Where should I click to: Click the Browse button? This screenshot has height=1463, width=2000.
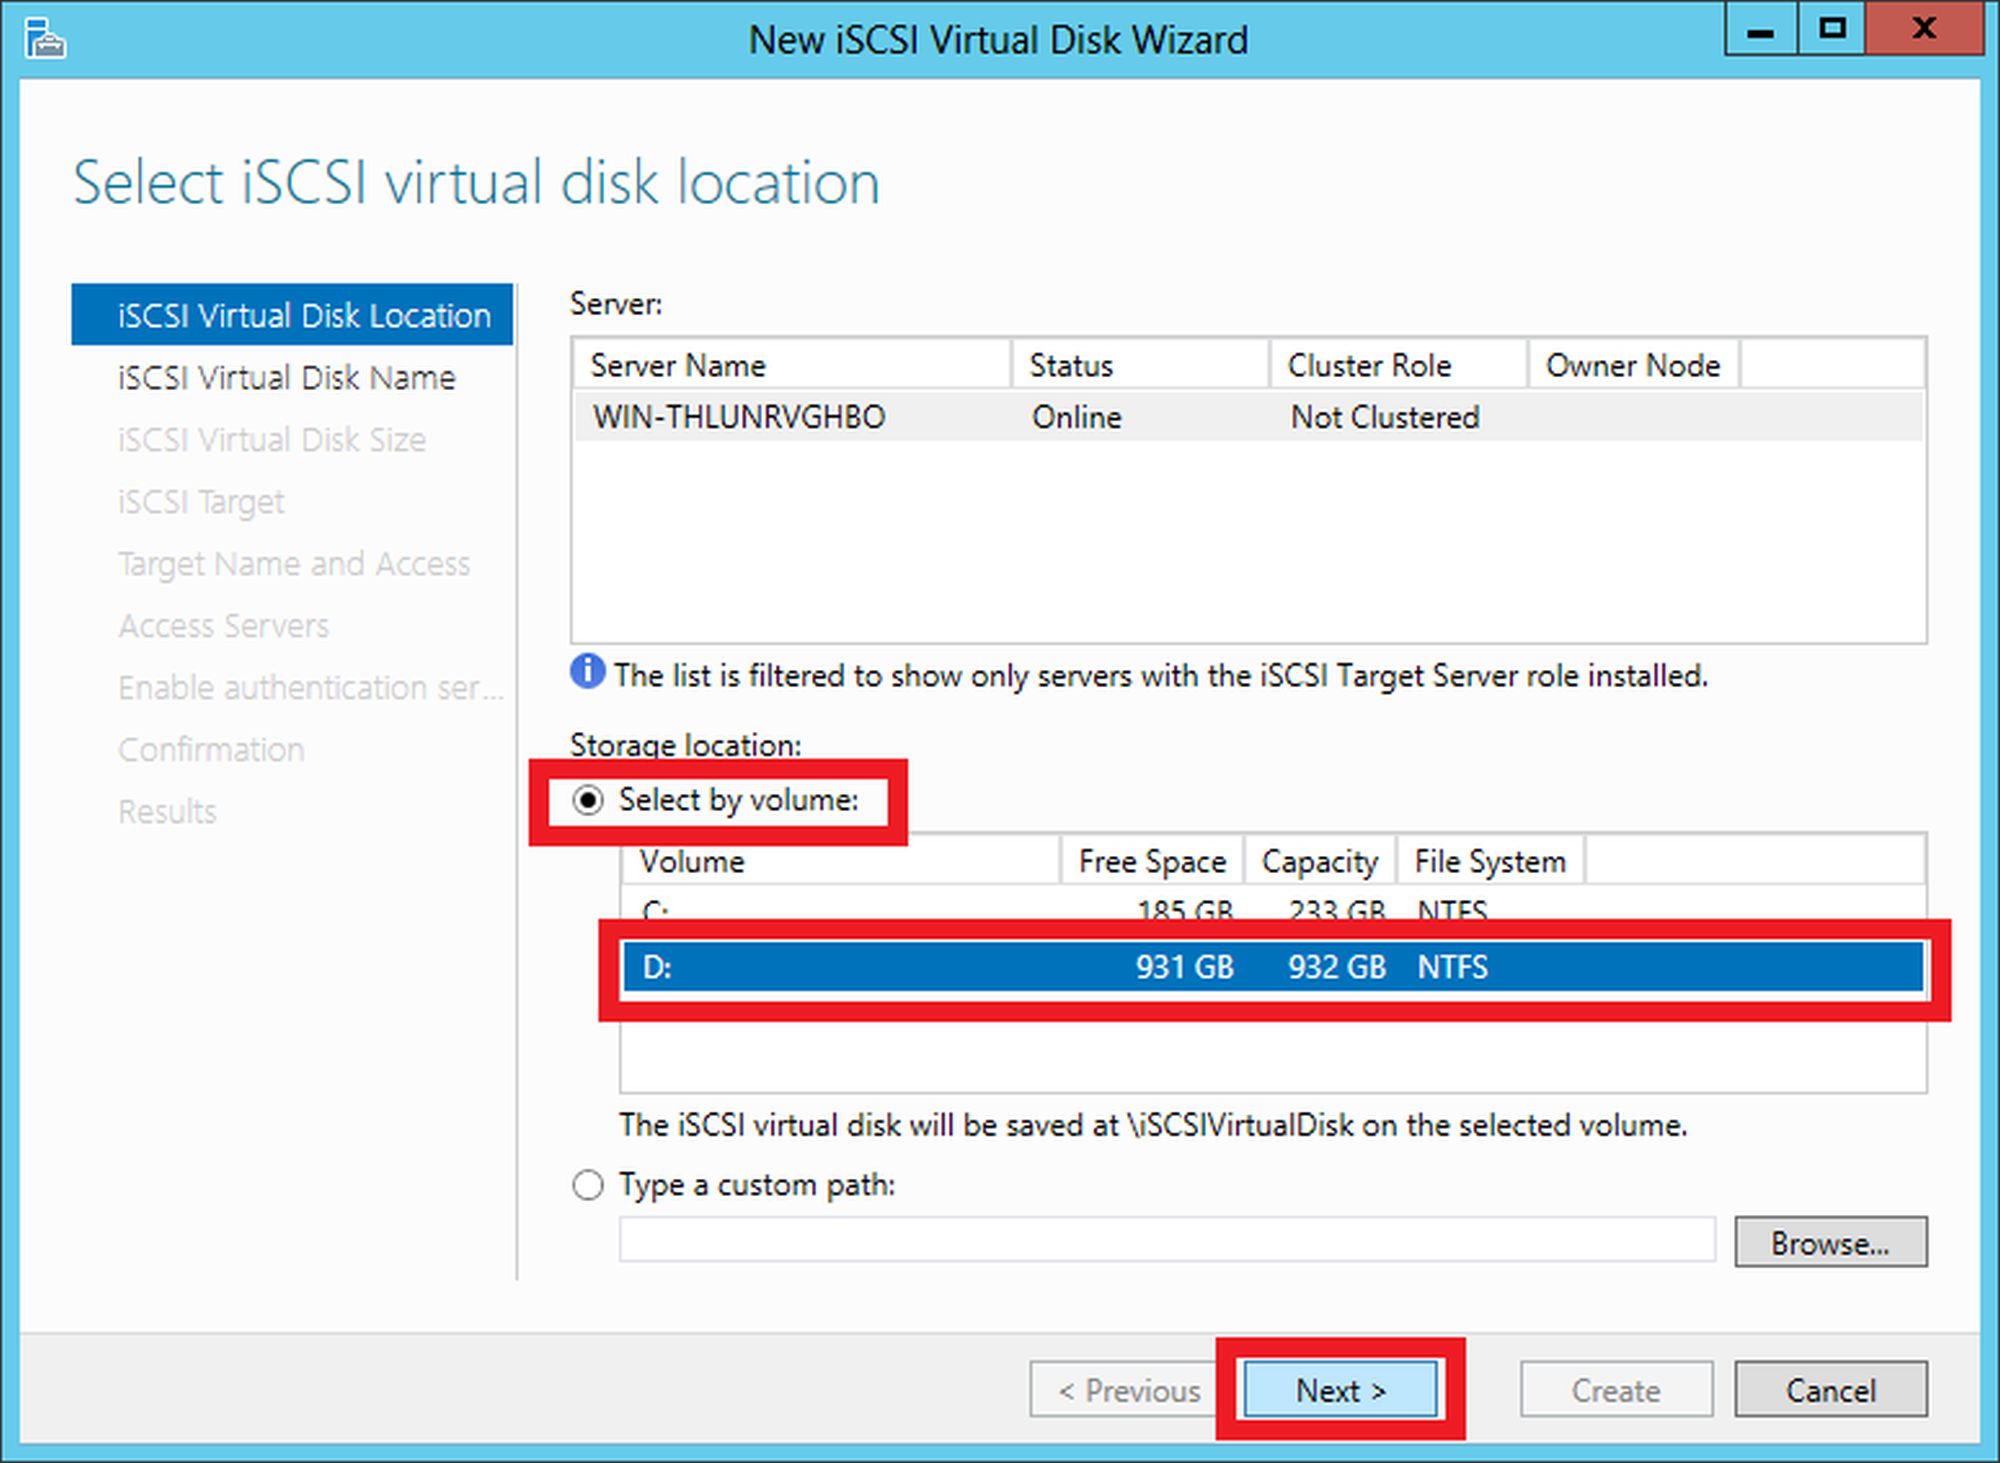pyautogui.click(x=1830, y=1243)
